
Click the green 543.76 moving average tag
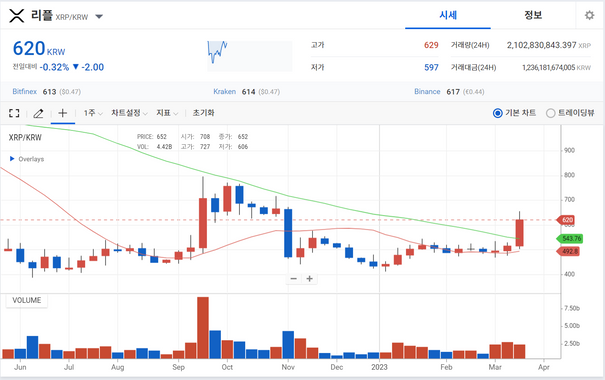(x=570, y=238)
